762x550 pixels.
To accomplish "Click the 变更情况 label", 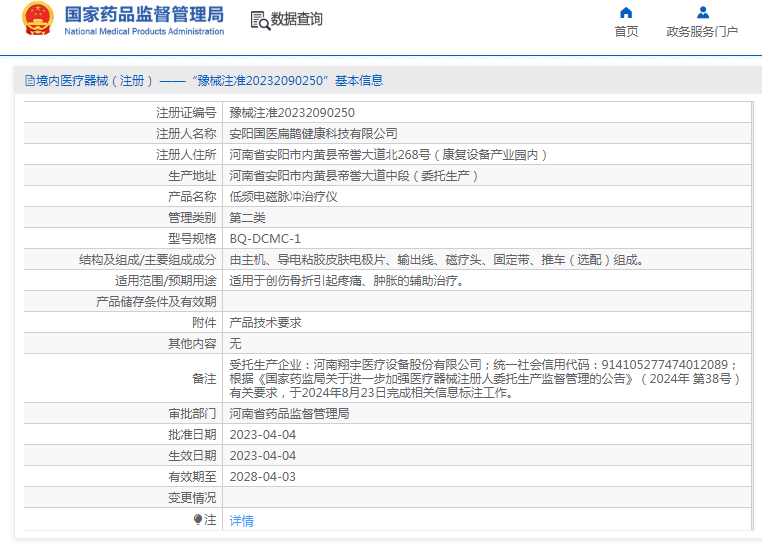I will (x=192, y=498).
